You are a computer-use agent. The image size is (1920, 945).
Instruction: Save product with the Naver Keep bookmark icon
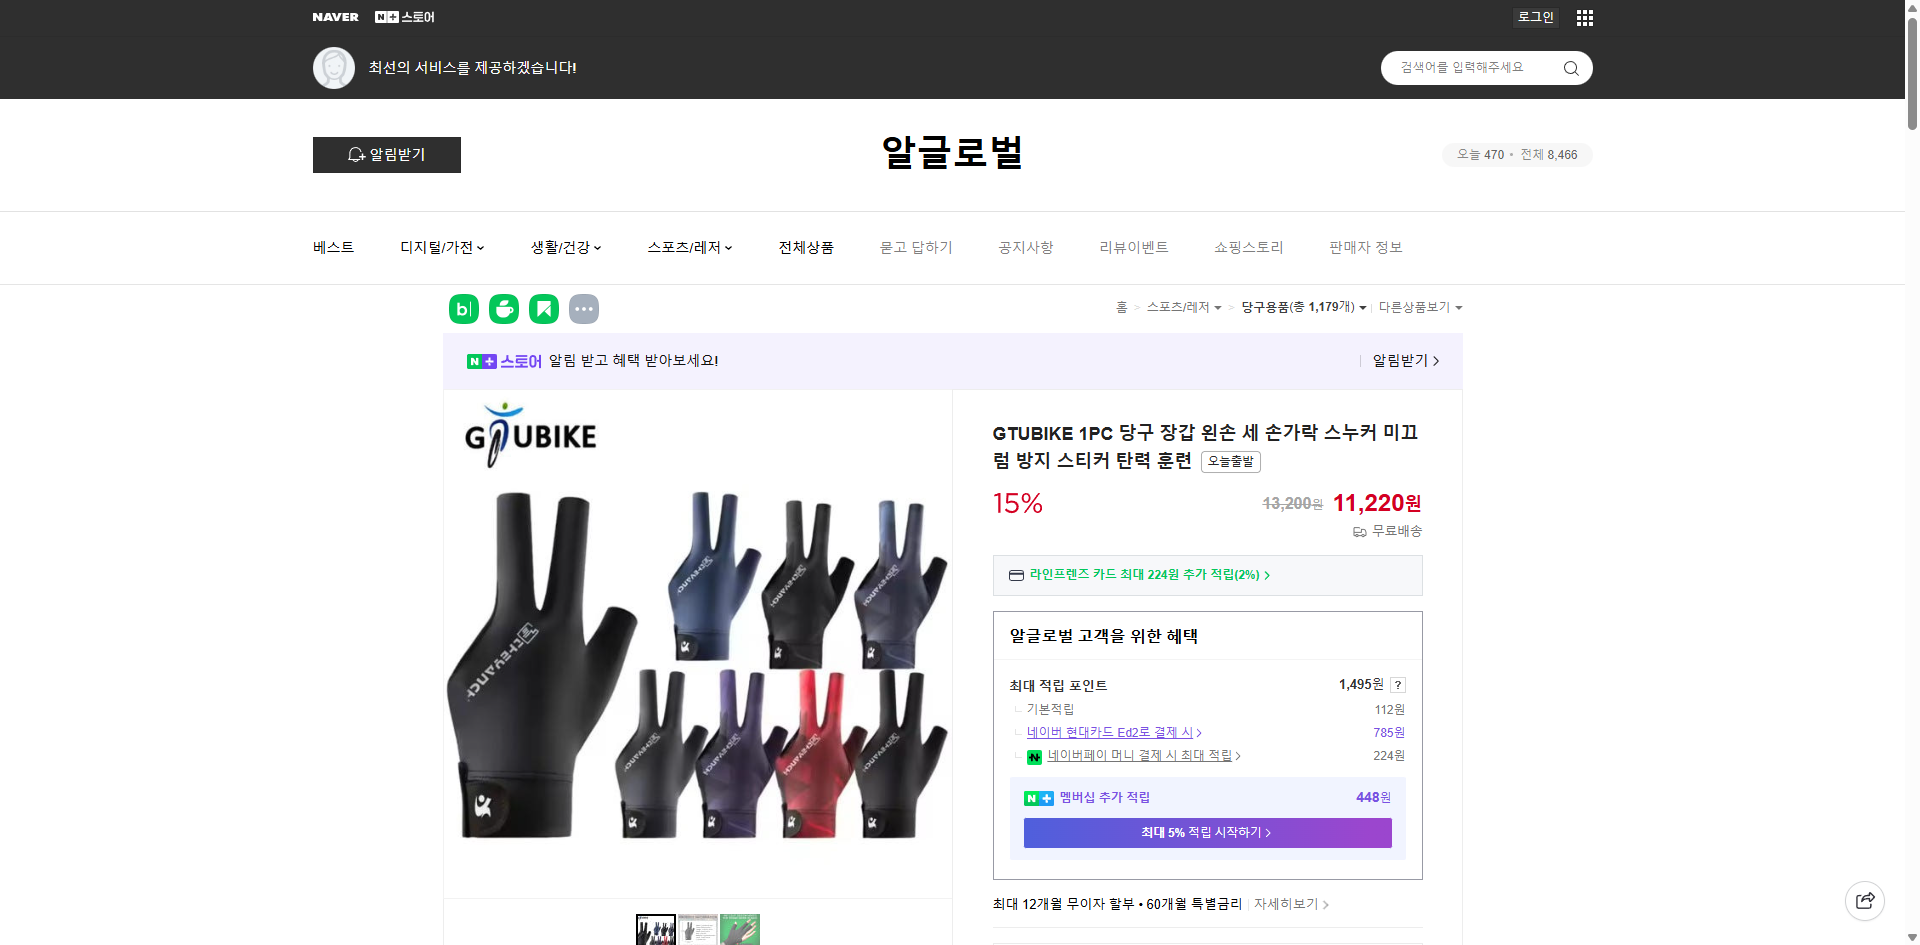click(x=543, y=309)
